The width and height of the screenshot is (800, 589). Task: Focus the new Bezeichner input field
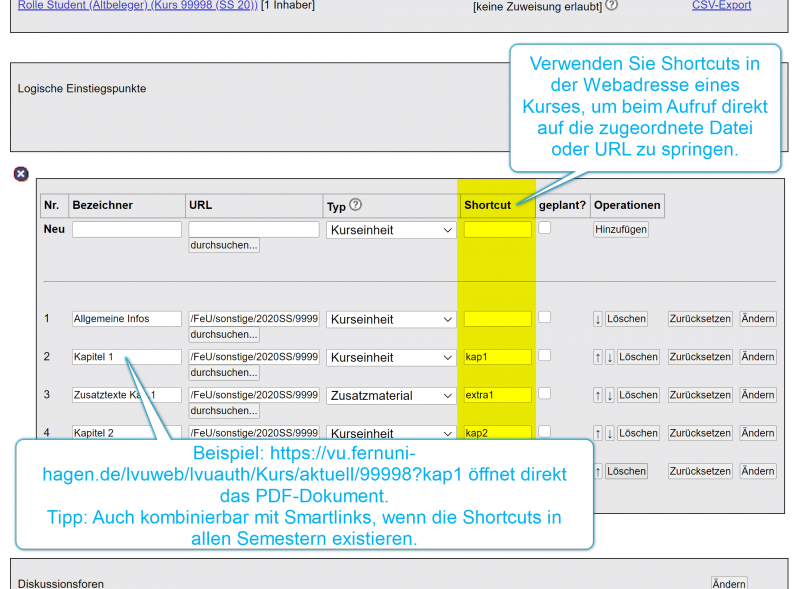[x=127, y=230]
